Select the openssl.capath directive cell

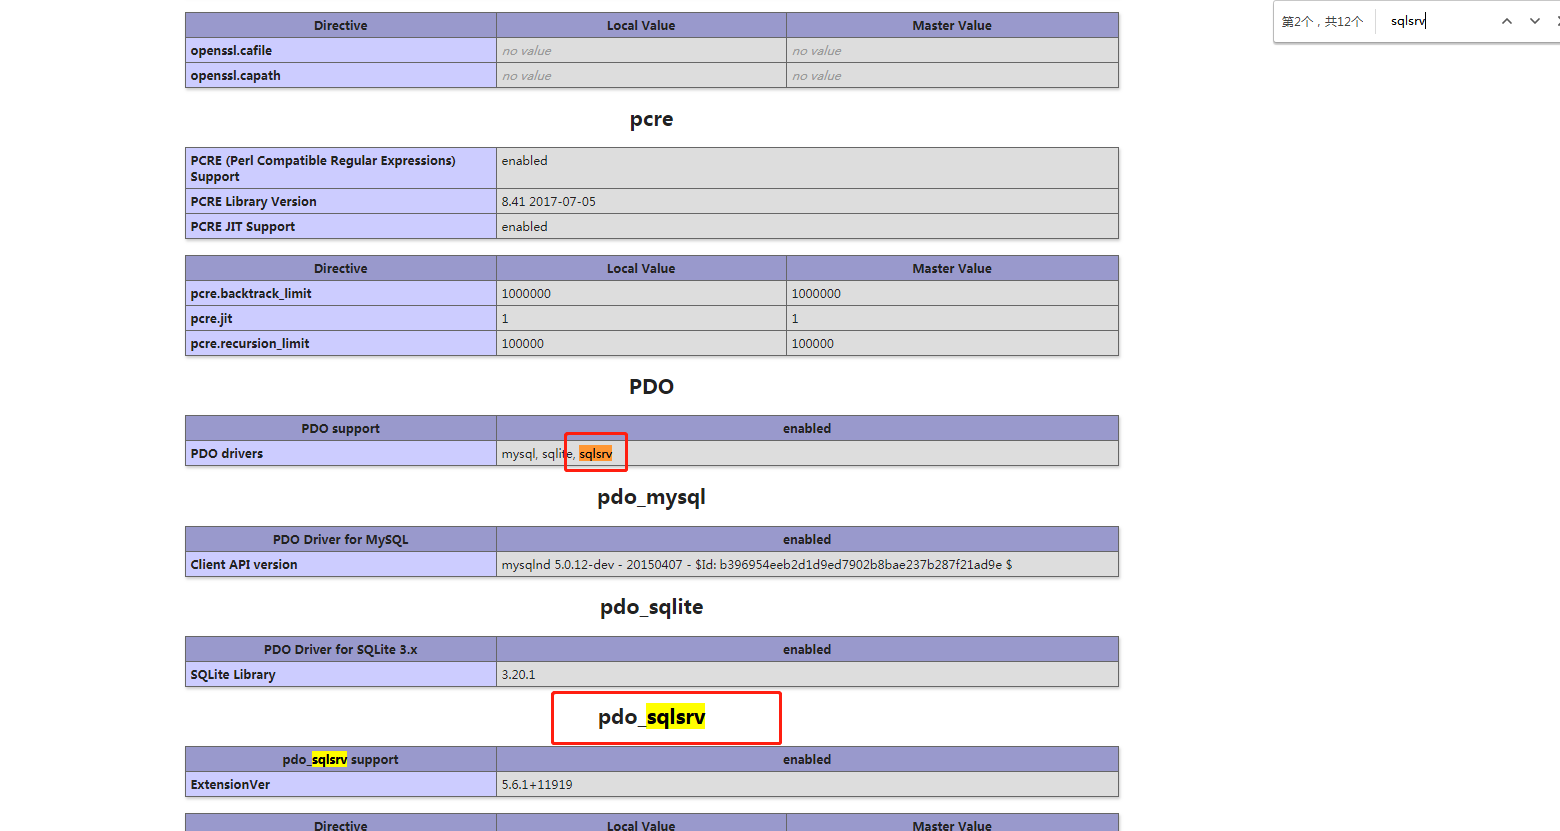tap(341, 76)
